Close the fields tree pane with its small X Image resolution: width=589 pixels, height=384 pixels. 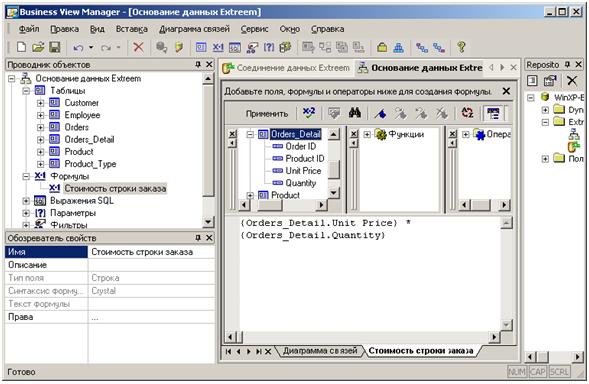(x=233, y=134)
